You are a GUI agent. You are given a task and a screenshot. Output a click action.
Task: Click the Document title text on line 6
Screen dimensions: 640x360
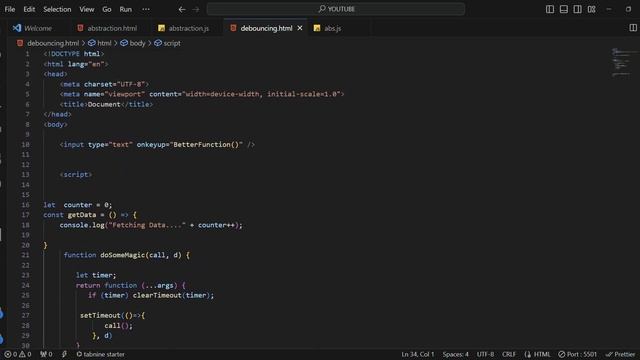tap(104, 104)
